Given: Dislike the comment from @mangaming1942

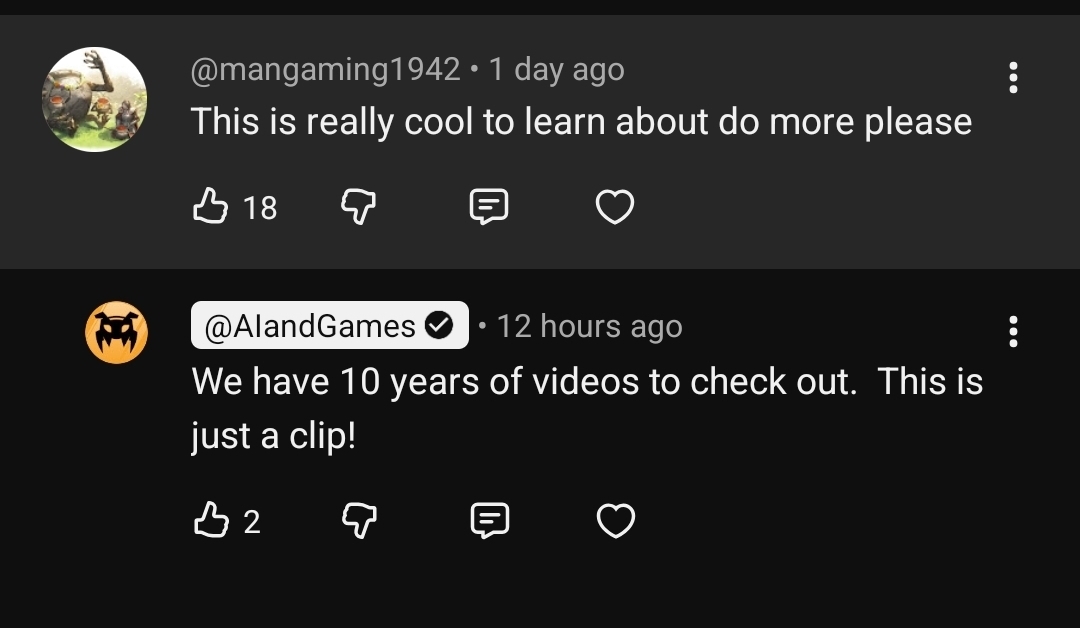Looking at the screenshot, I should tap(358, 207).
